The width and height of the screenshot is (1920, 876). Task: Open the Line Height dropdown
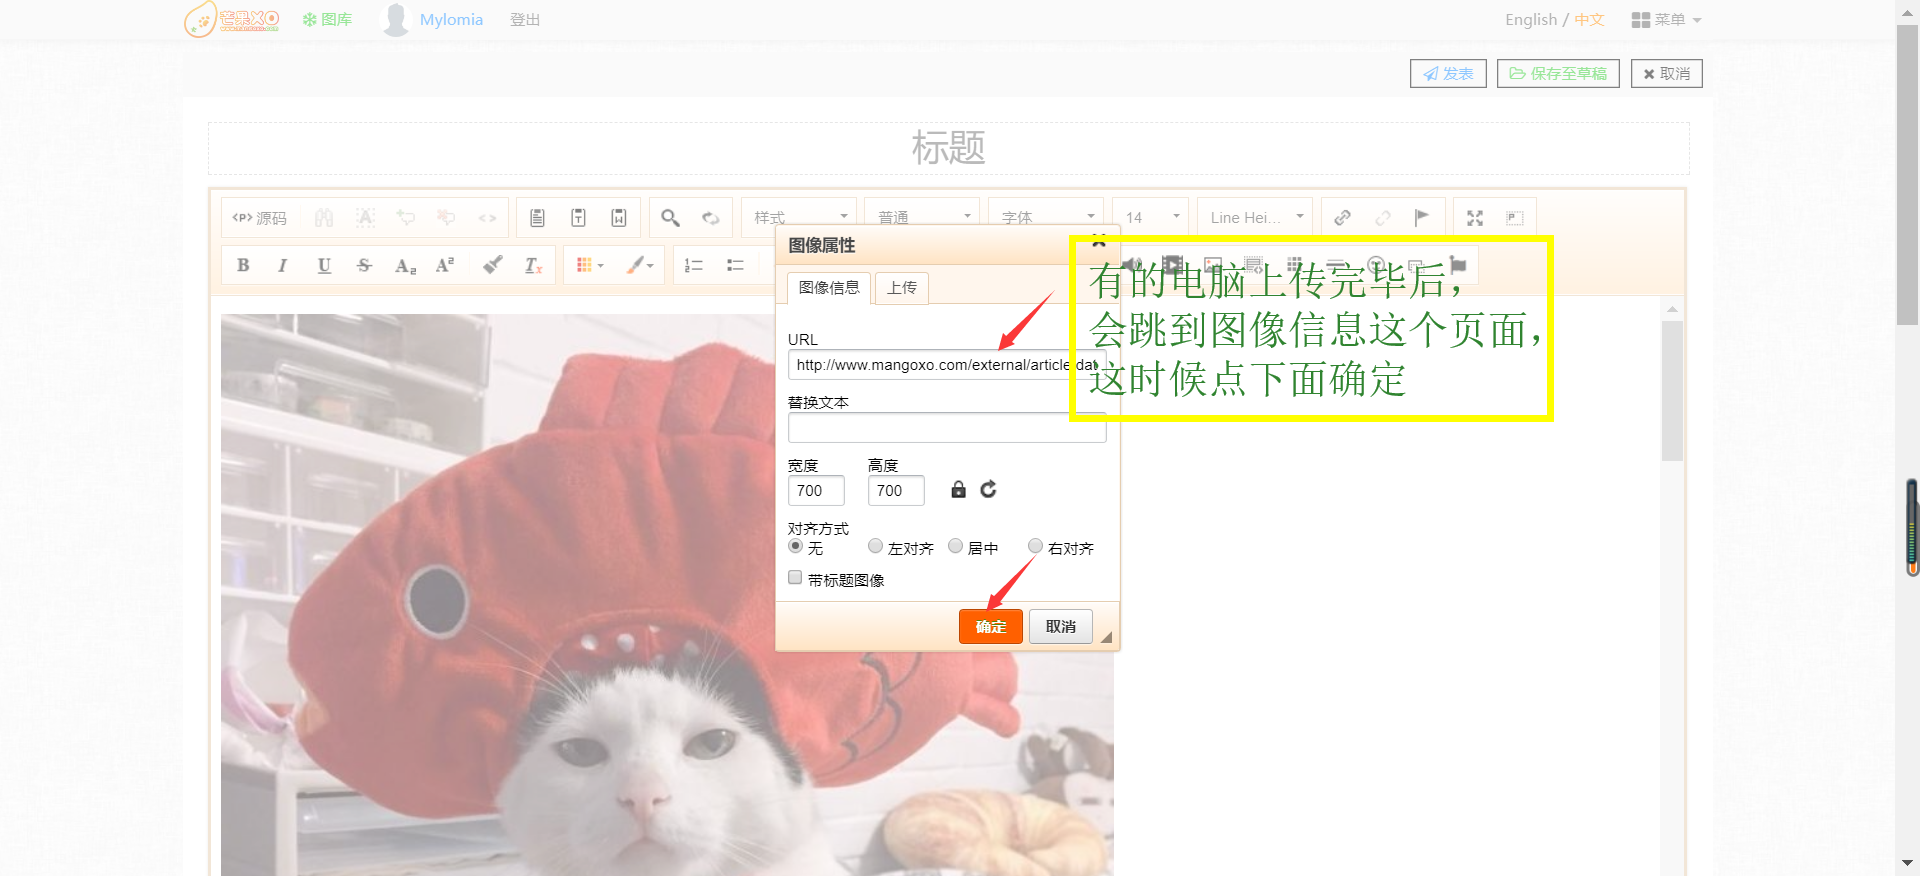(1255, 217)
